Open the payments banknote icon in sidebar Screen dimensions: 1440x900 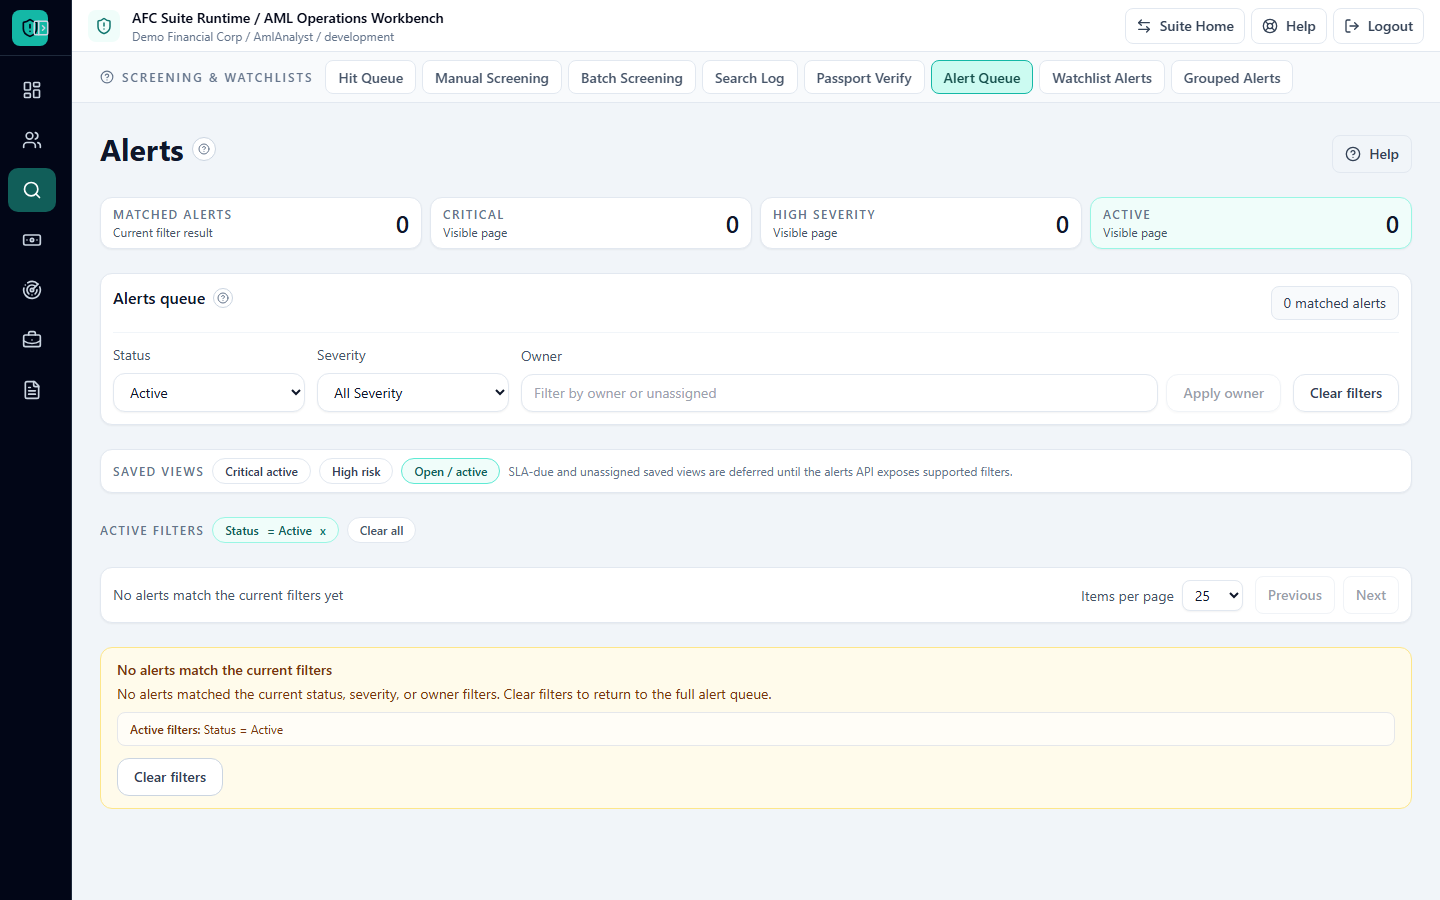32,240
